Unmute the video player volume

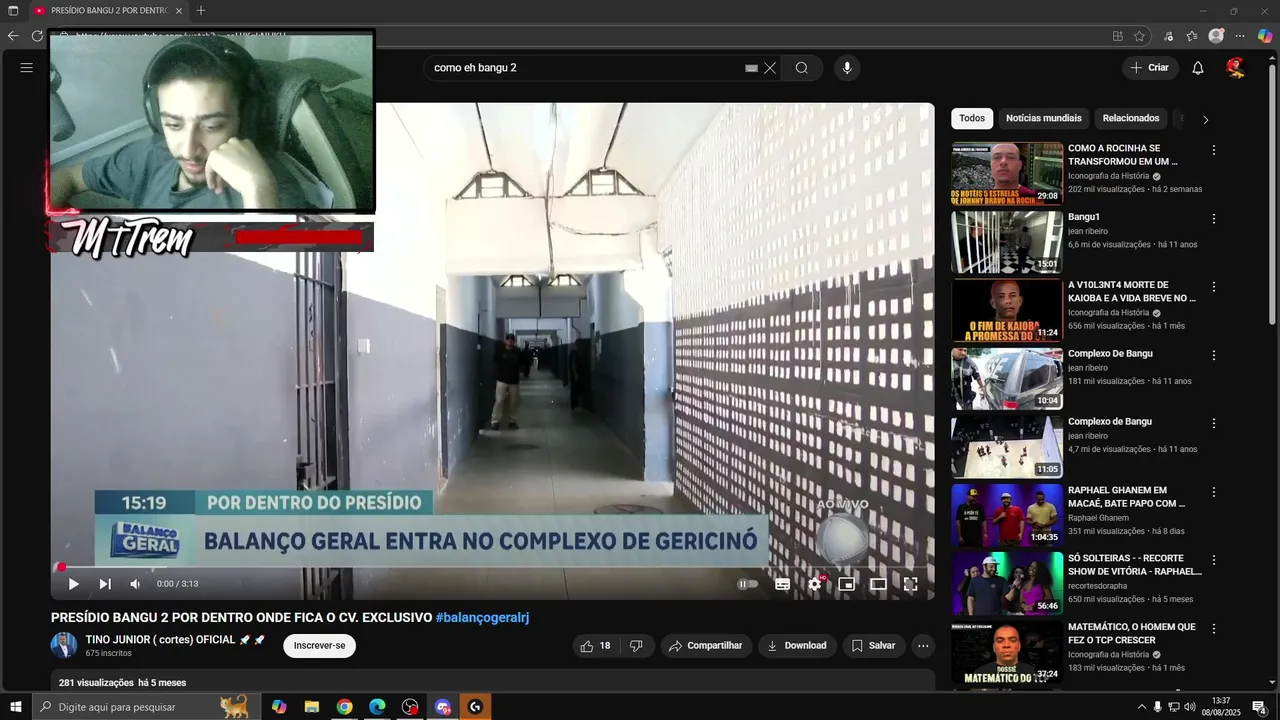pyautogui.click(x=135, y=584)
